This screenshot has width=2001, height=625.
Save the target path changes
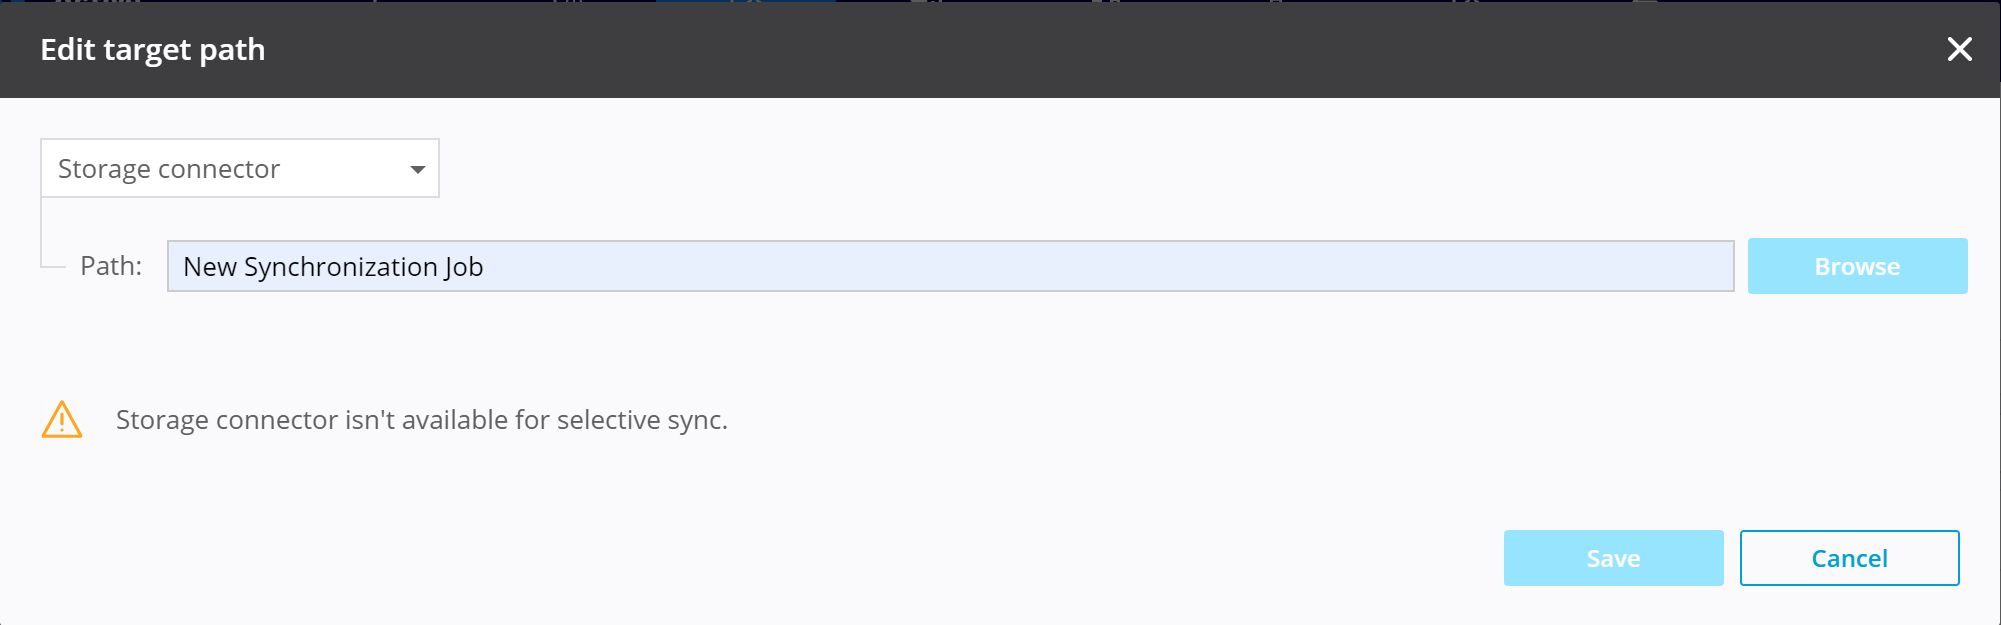point(1613,558)
